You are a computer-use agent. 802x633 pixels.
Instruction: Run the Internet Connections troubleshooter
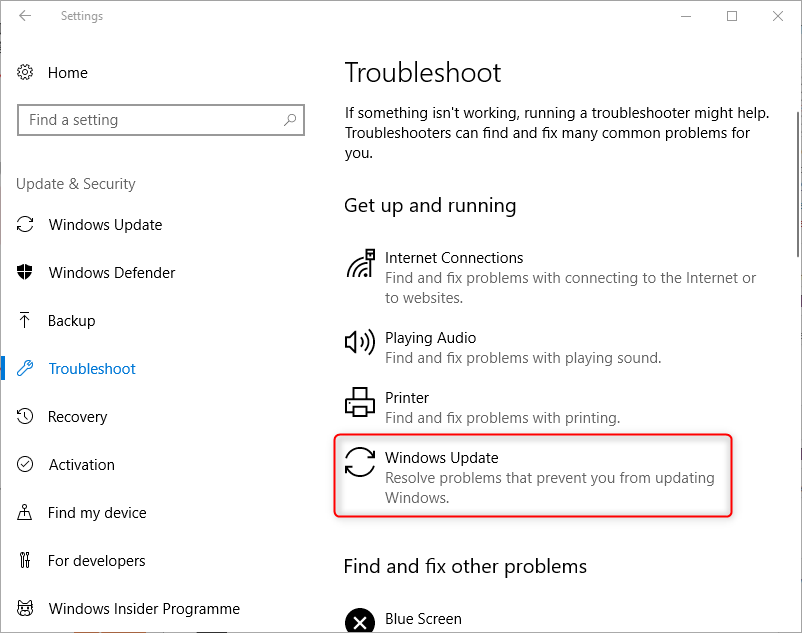tap(454, 258)
